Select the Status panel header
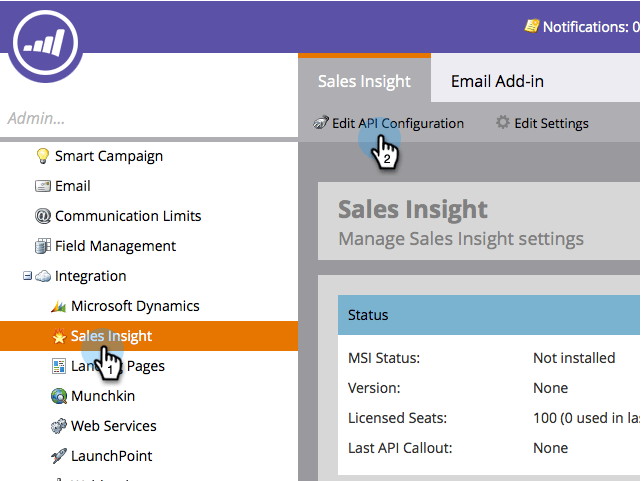Viewport: 641px width, 481px height. point(479,315)
